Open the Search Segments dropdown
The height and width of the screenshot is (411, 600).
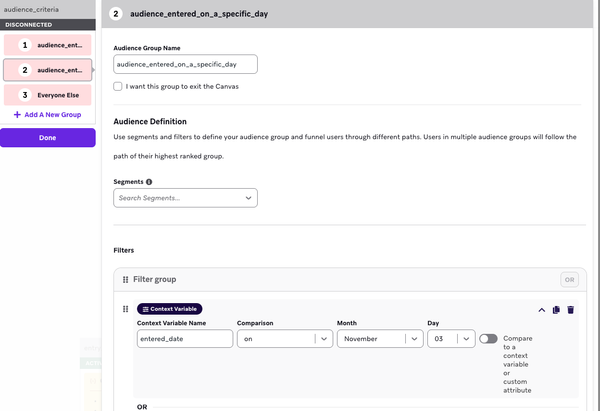tap(186, 198)
